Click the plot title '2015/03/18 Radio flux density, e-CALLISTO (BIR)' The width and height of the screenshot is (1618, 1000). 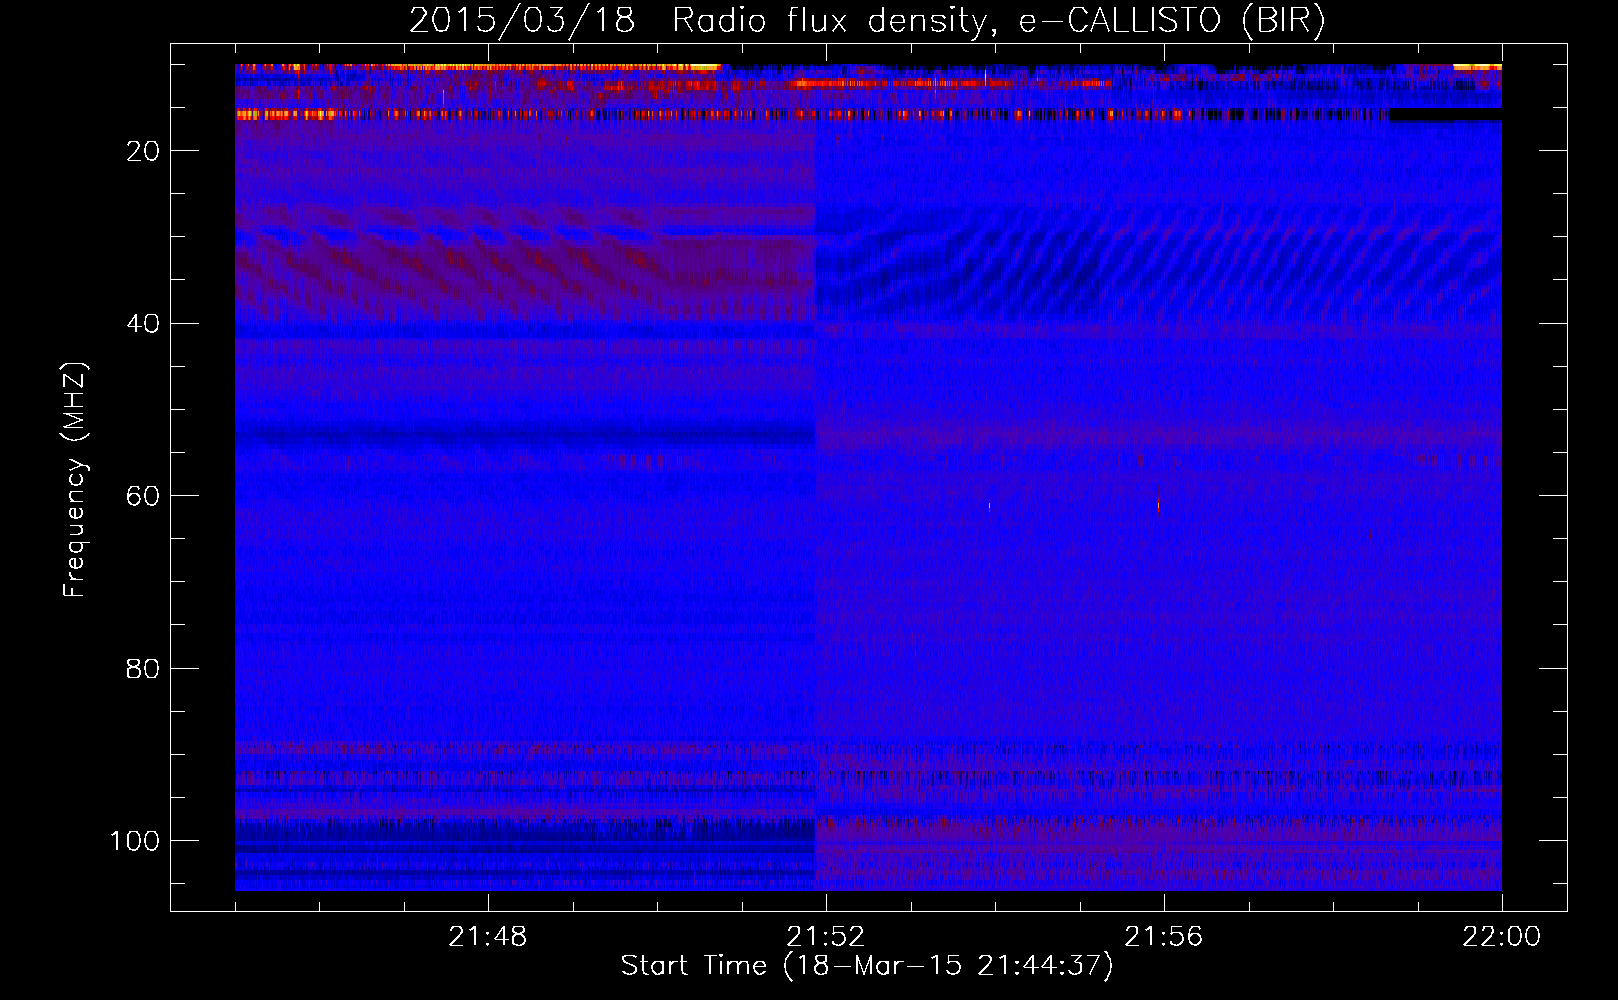[x=867, y=20]
